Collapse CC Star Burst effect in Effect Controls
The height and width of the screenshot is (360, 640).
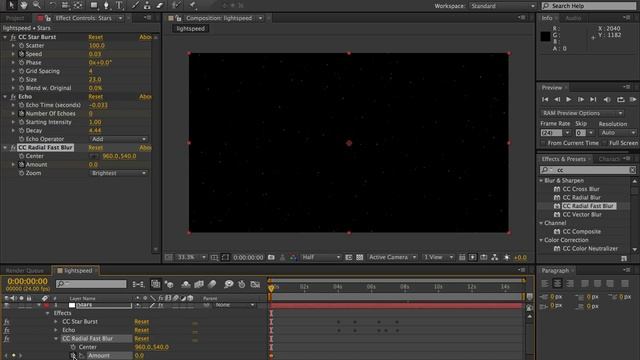[5, 37]
